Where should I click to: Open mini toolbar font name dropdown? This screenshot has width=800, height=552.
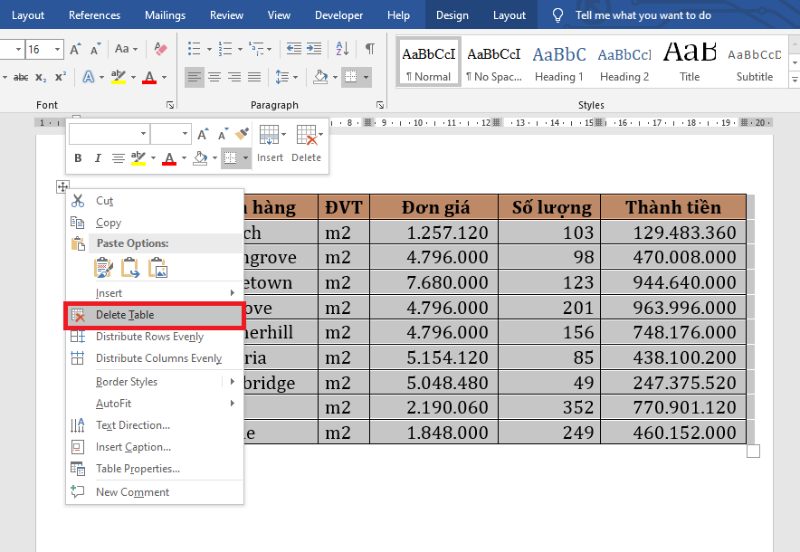[x=143, y=134]
